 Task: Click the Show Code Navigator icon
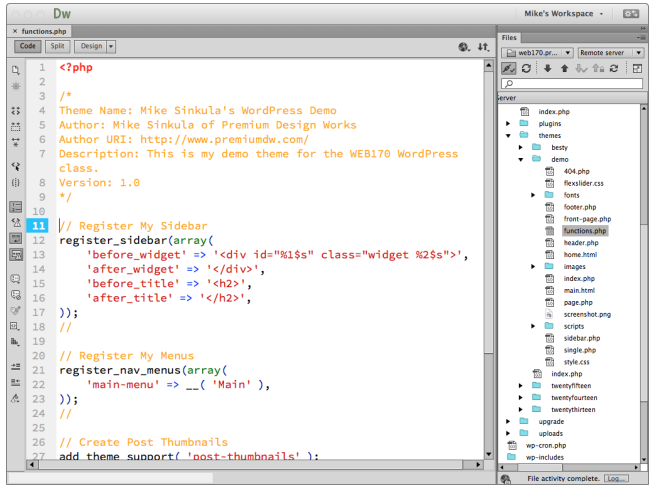pyautogui.click(x=15, y=86)
